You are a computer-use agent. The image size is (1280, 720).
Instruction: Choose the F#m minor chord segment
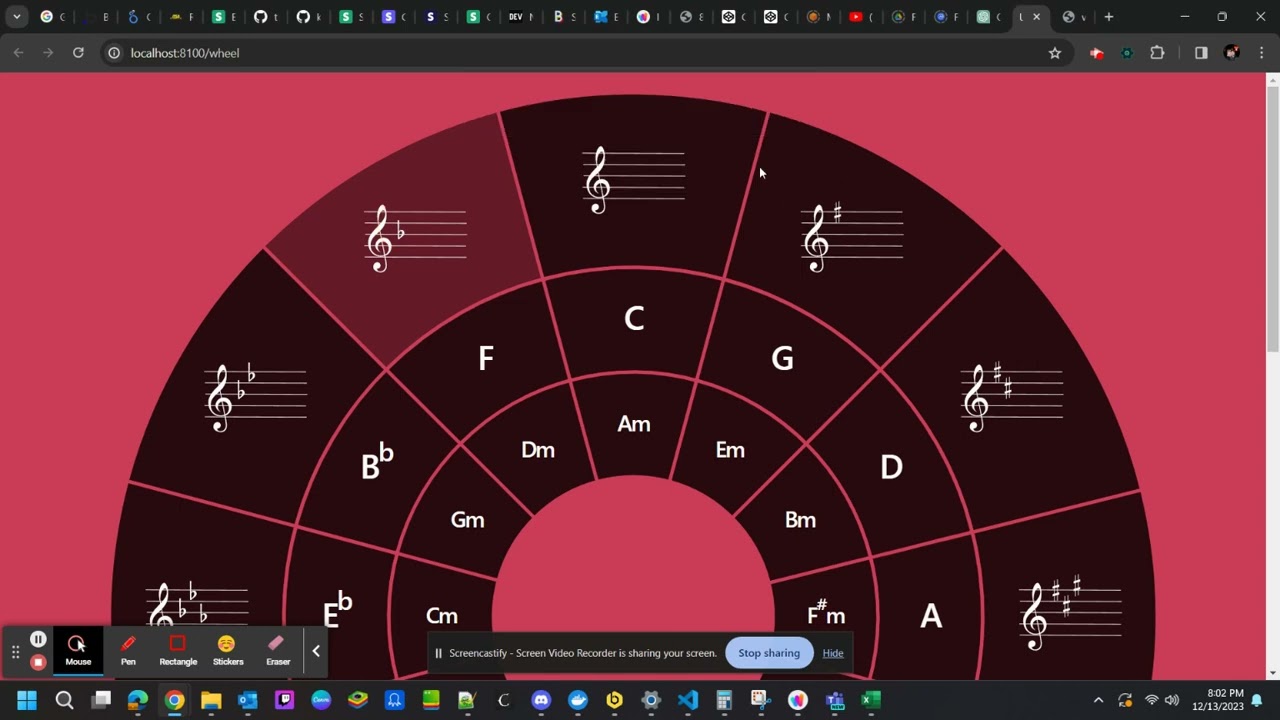pos(826,613)
